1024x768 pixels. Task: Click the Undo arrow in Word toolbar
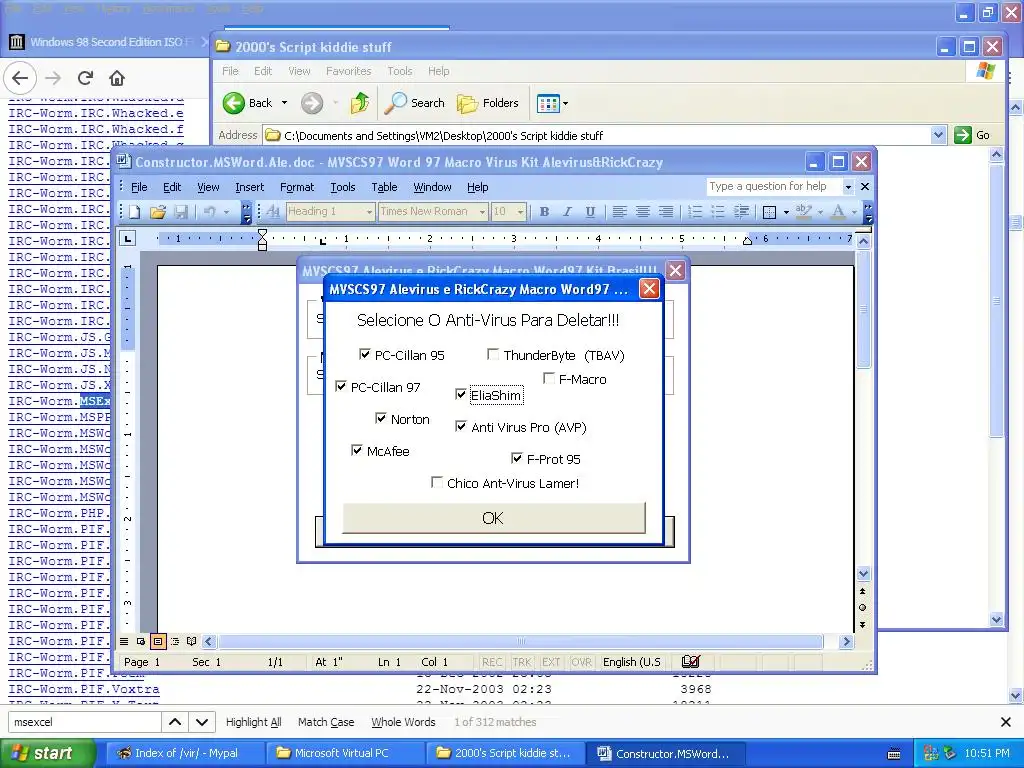[210, 212]
